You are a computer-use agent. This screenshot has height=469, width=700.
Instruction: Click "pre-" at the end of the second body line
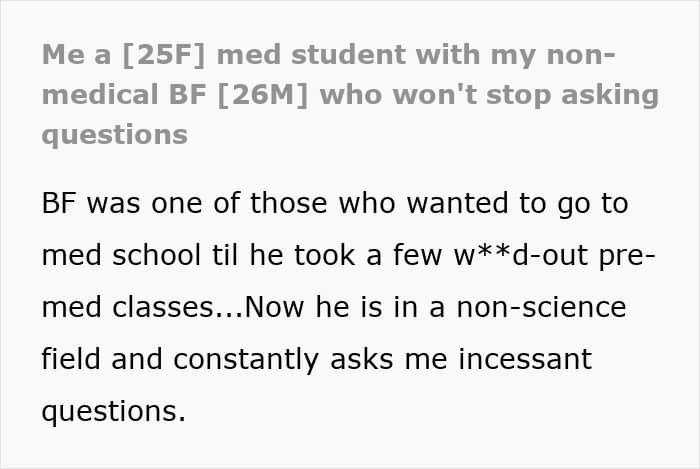[626, 255]
